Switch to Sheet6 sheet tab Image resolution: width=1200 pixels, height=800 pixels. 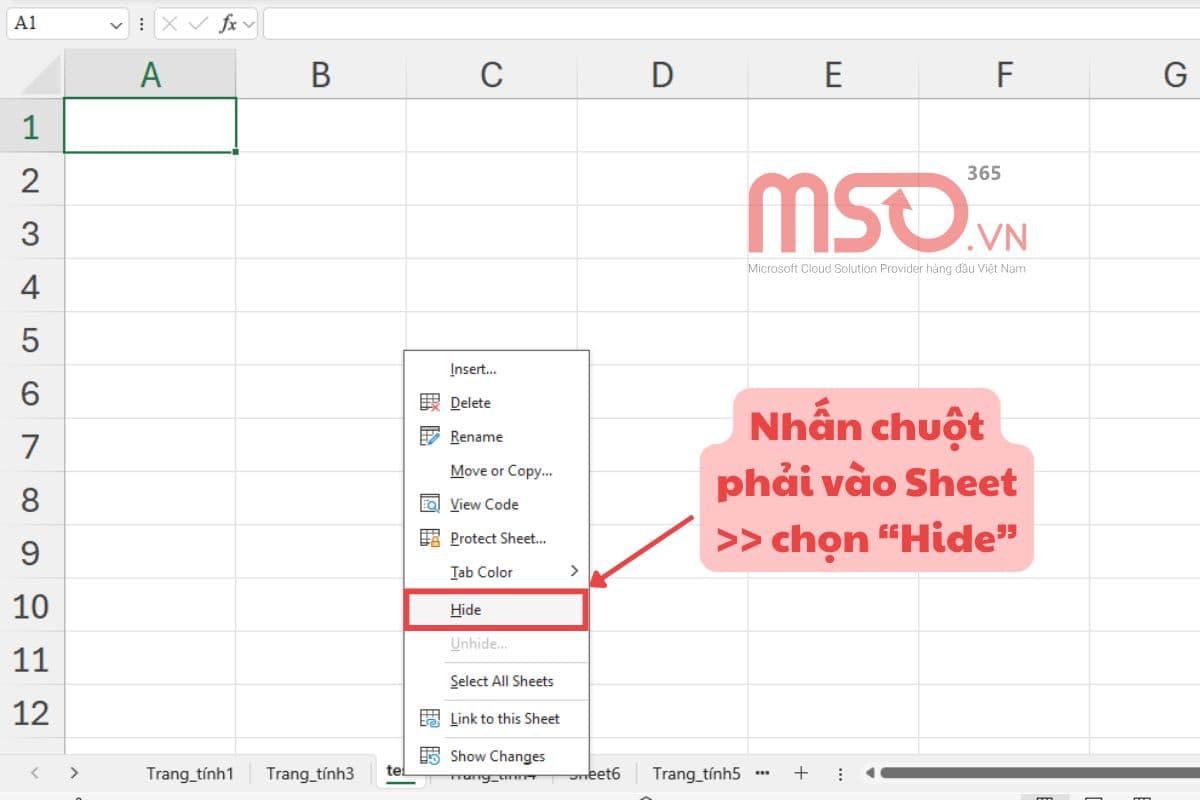tap(600, 773)
